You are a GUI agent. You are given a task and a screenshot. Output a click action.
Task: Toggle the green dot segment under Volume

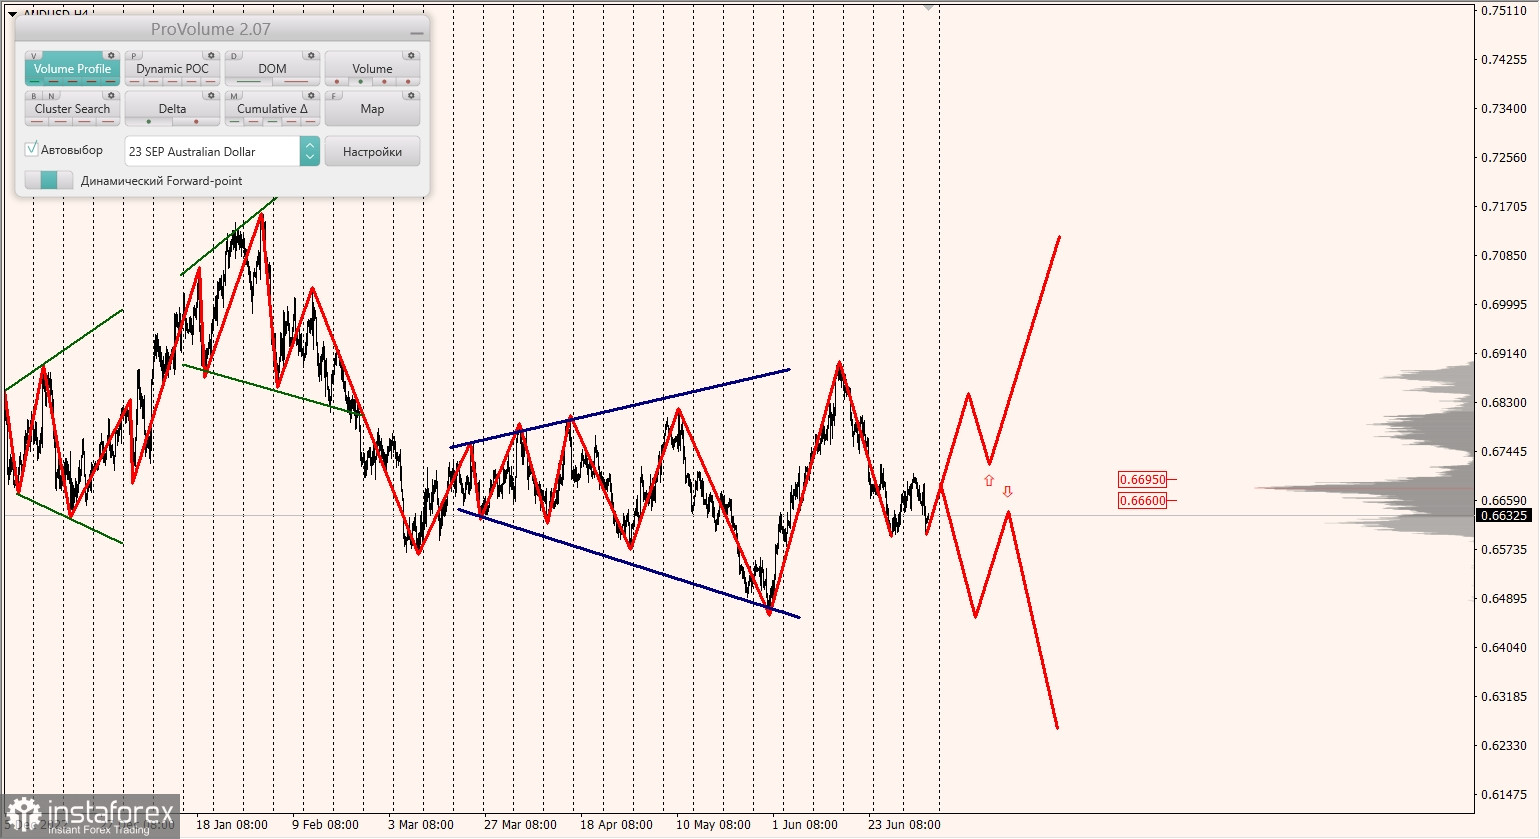coord(360,81)
